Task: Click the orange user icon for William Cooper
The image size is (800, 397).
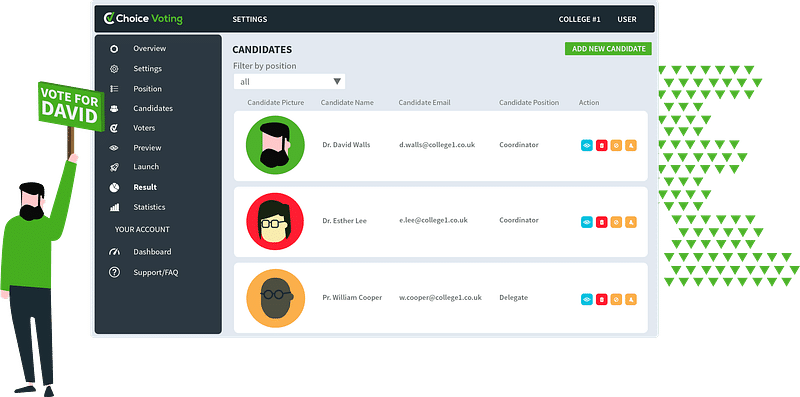Action: (631, 299)
